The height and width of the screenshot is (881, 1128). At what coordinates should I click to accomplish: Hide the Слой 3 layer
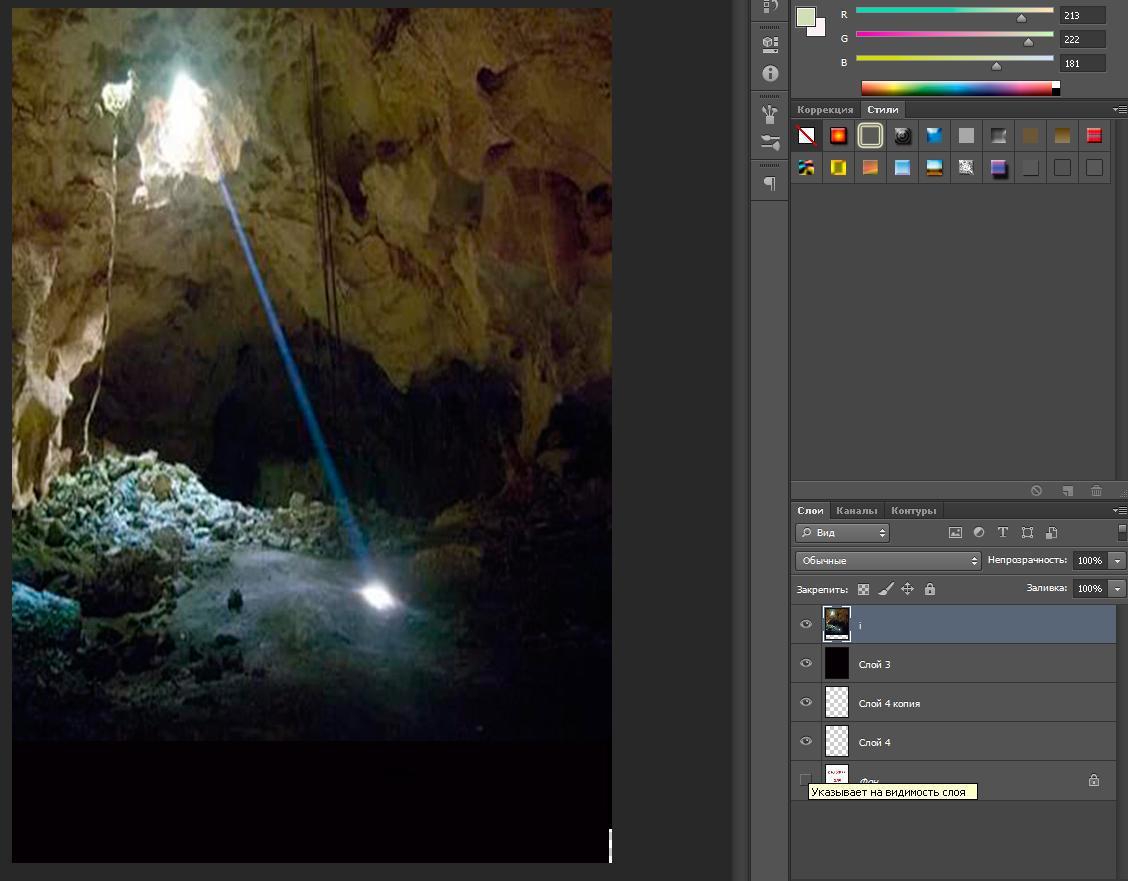(x=806, y=663)
